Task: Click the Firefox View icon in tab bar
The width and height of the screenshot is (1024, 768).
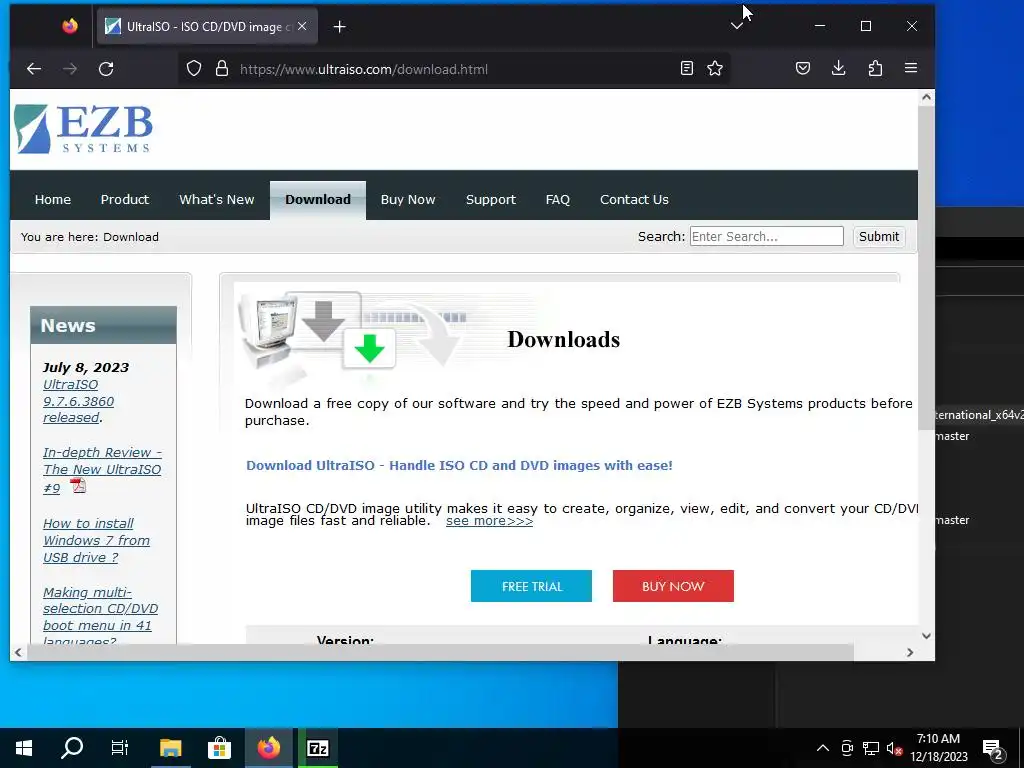Action: 70,26
